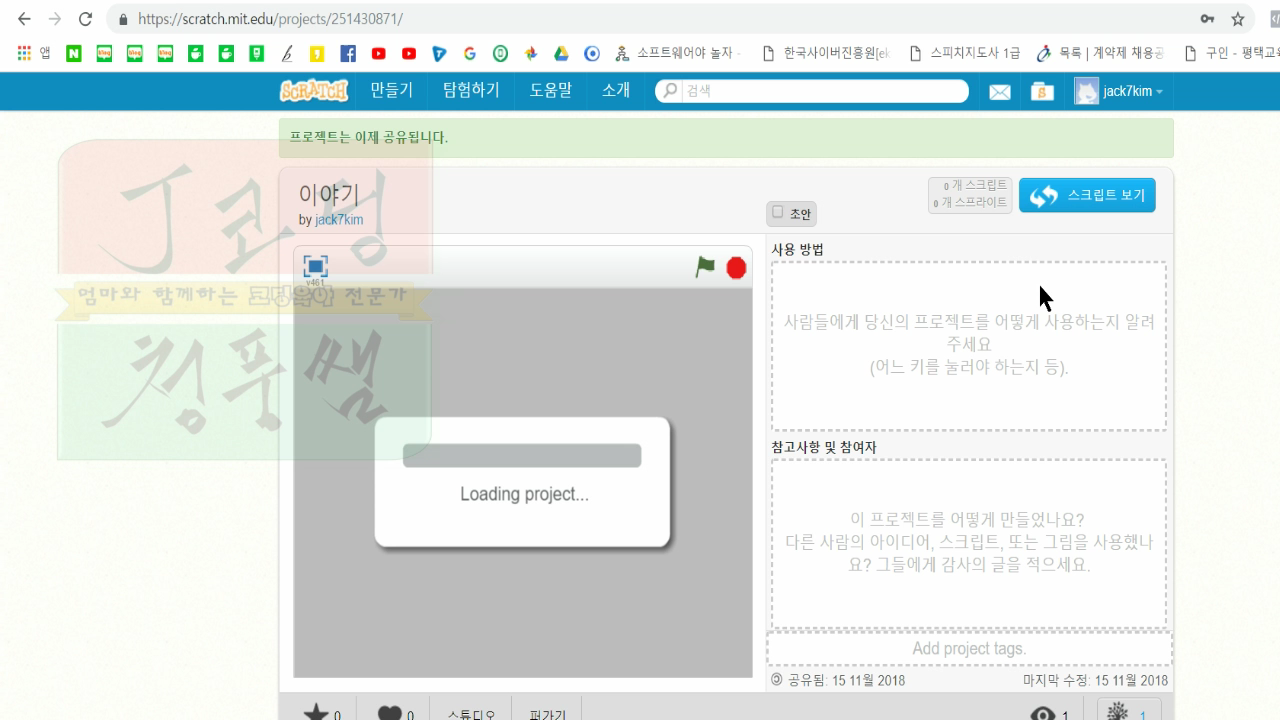Click the 스크립트 보기 button
This screenshot has height=720, width=1280.
1087,195
